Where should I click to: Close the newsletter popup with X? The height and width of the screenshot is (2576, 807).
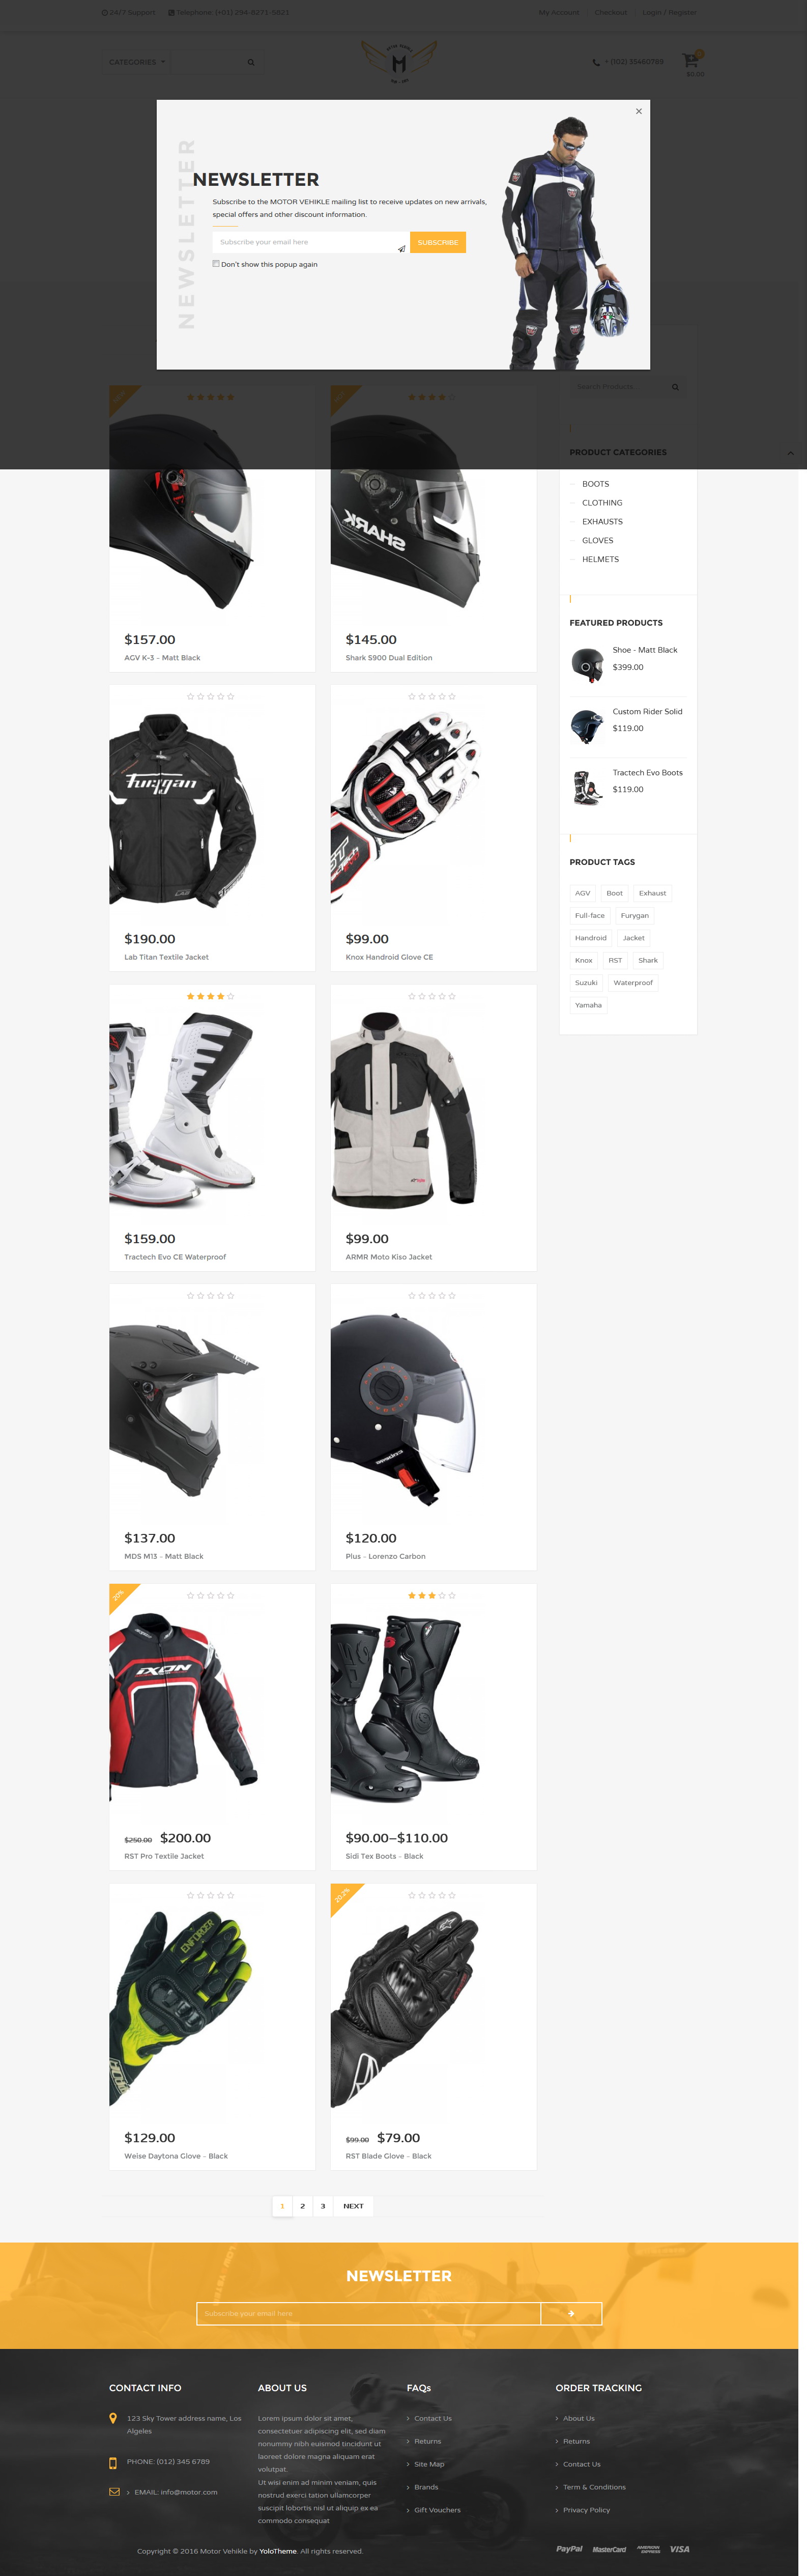point(639,111)
